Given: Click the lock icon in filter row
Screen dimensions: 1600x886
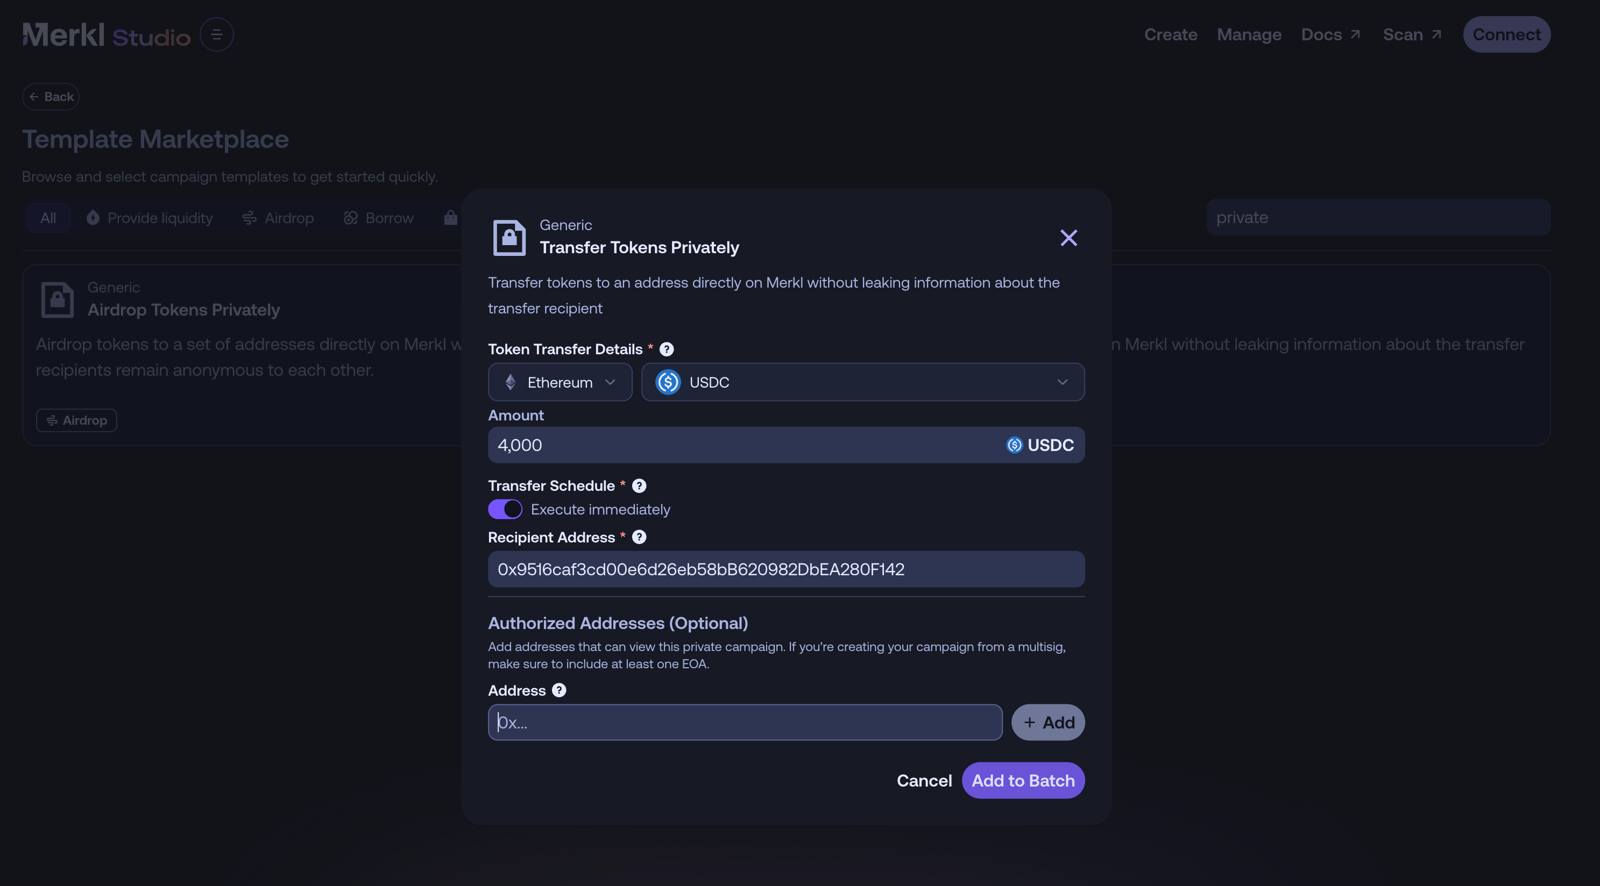Looking at the screenshot, I should [x=450, y=218].
